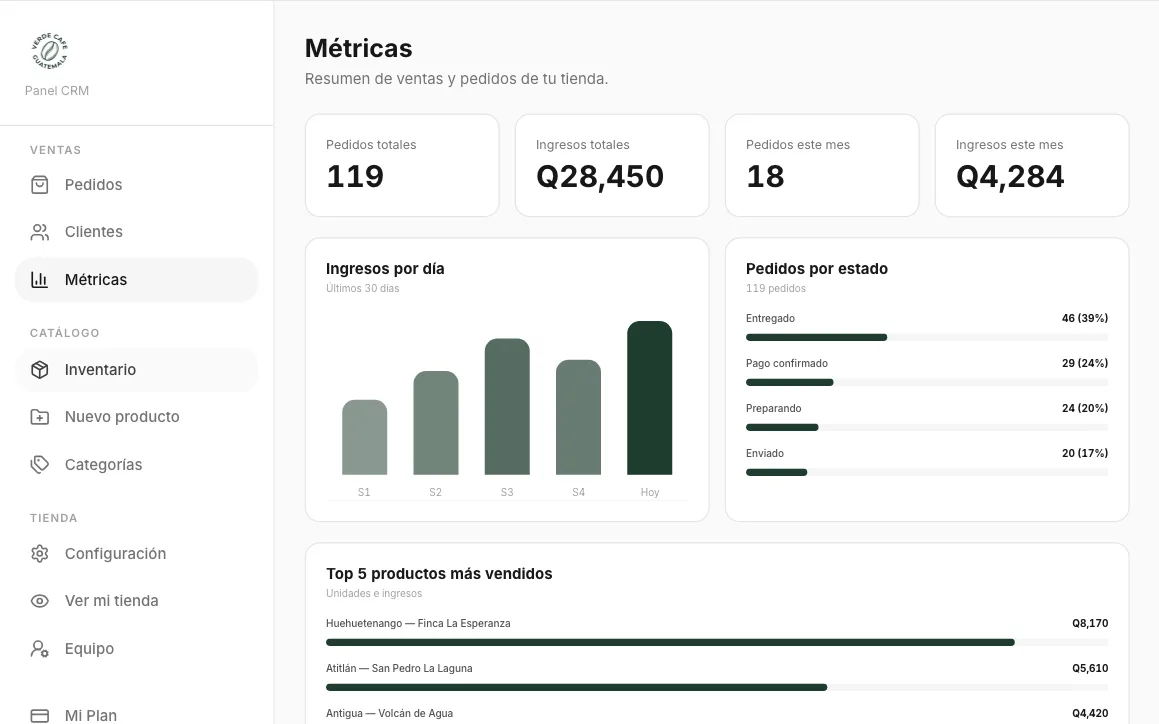
Task: Click the Mi Plan credit card icon
Action: pyautogui.click(x=40, y=715)
